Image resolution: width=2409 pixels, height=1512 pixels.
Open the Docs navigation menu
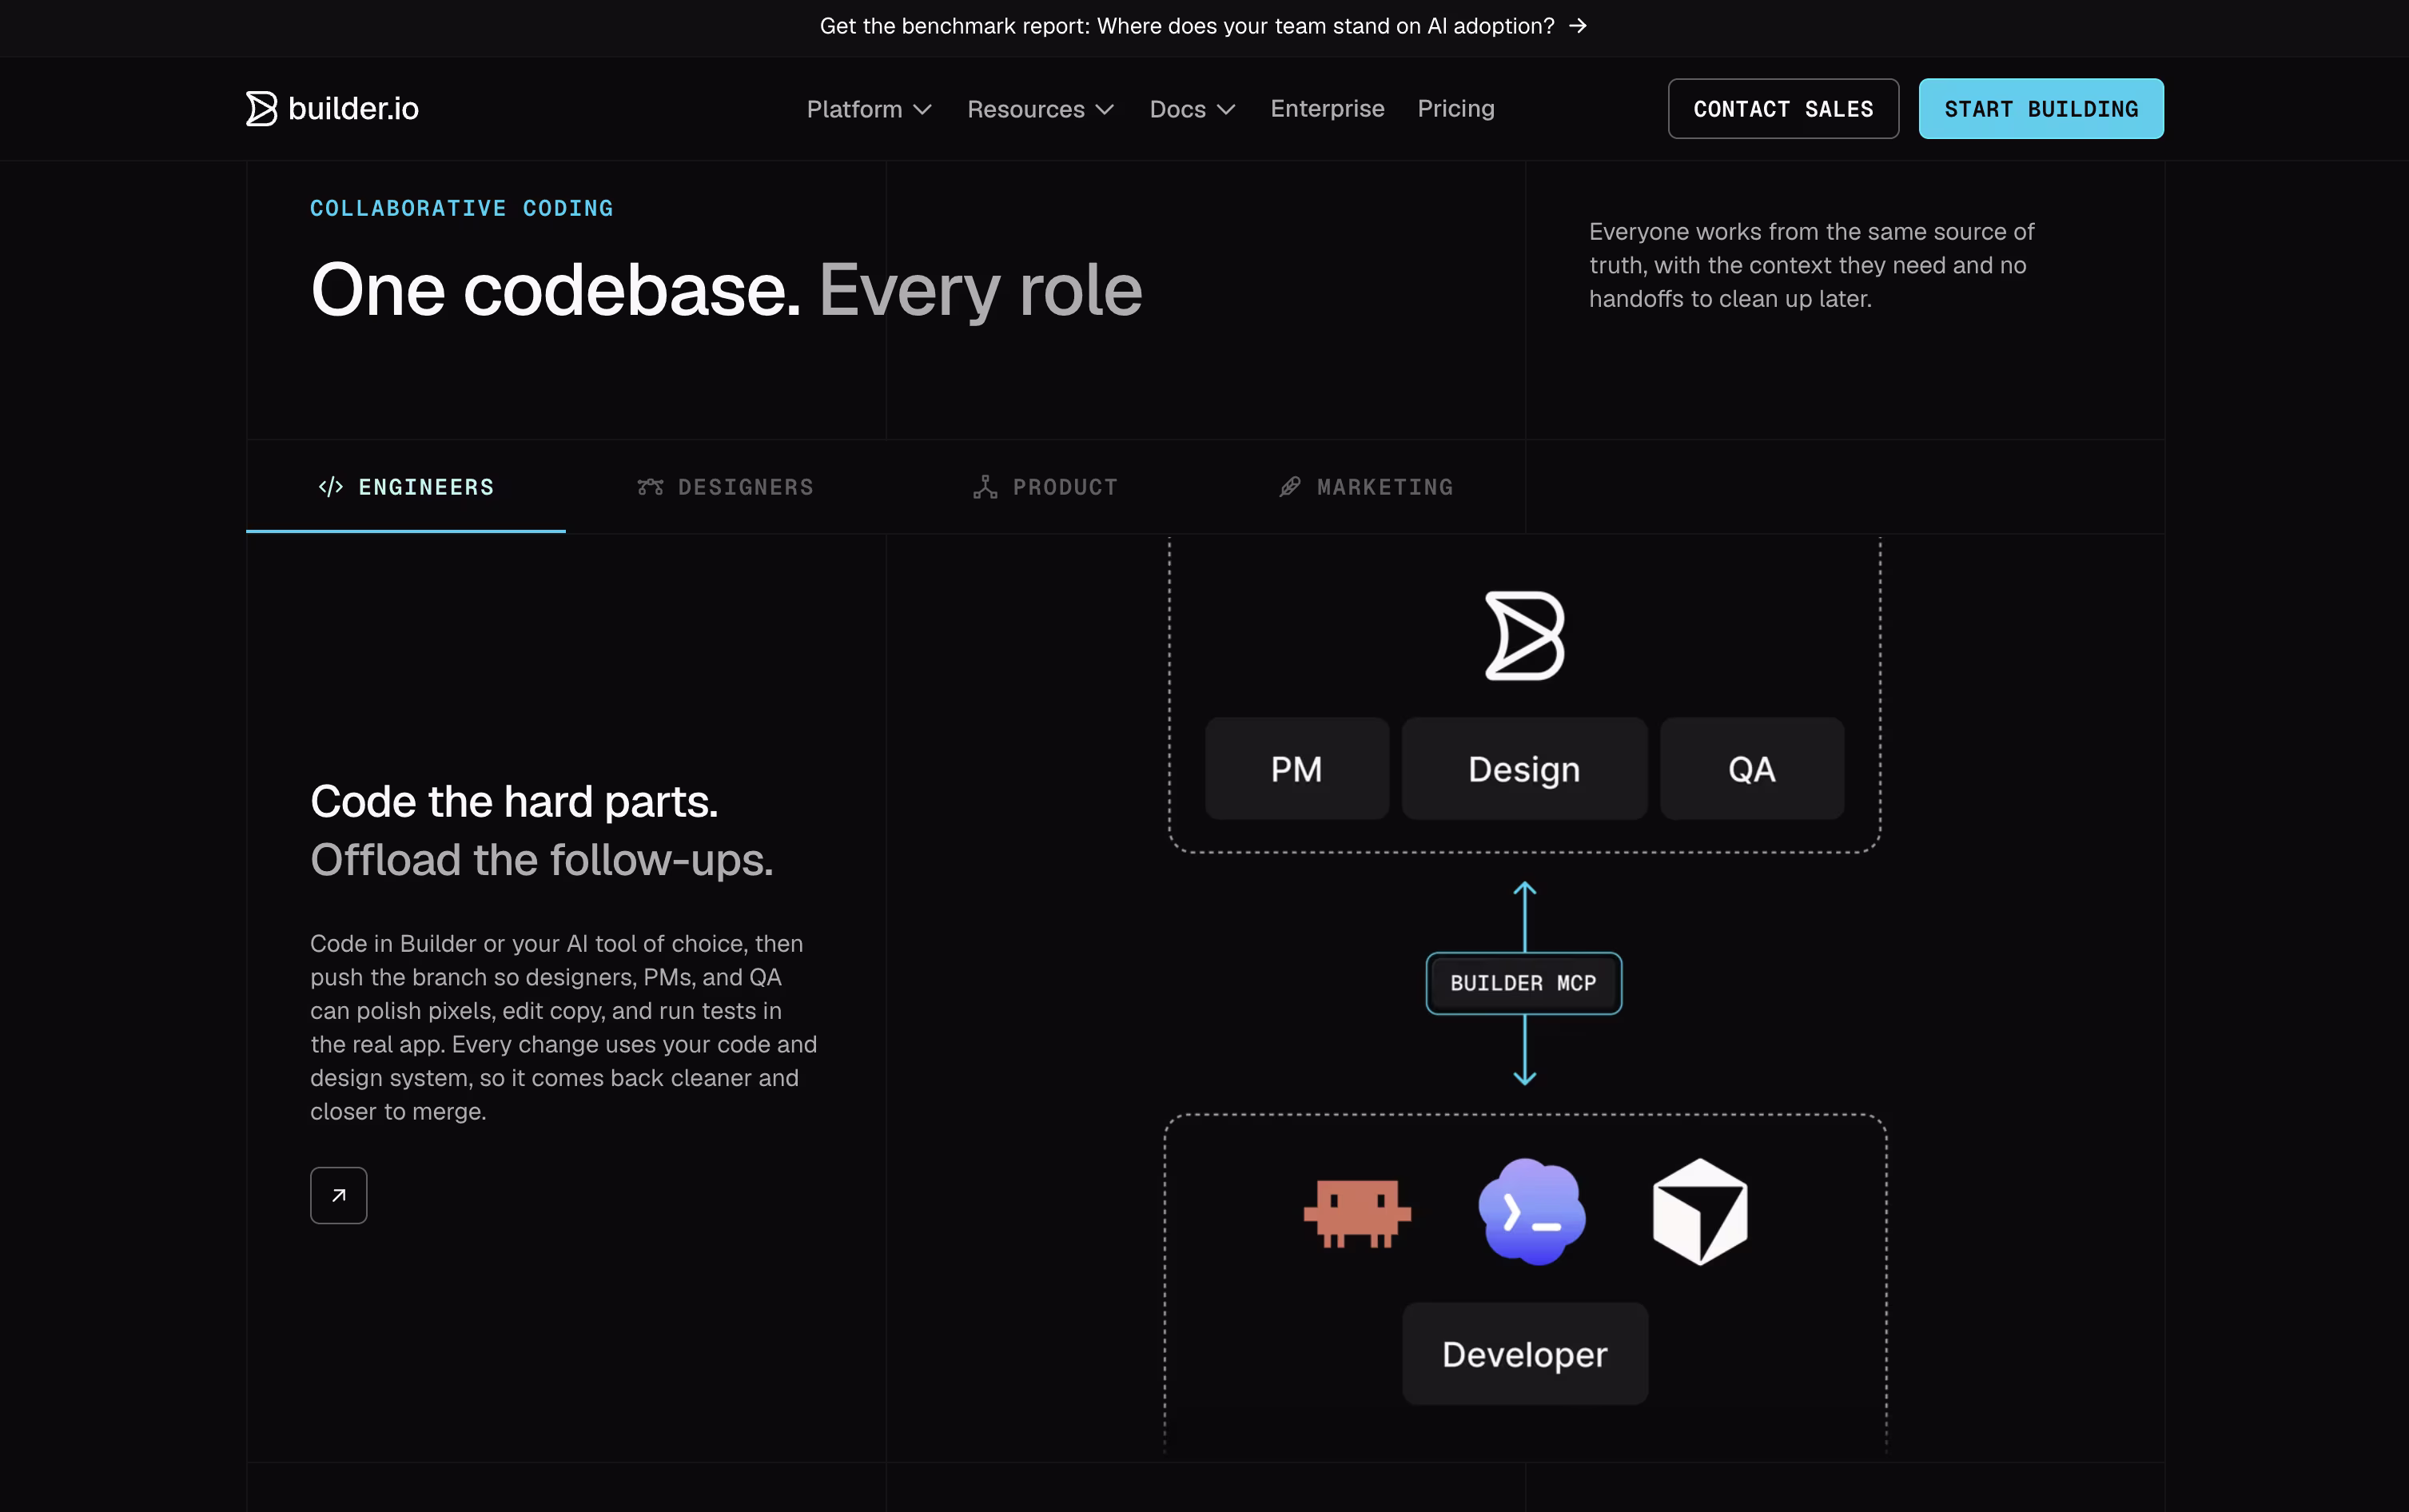tap(1192, 109)
